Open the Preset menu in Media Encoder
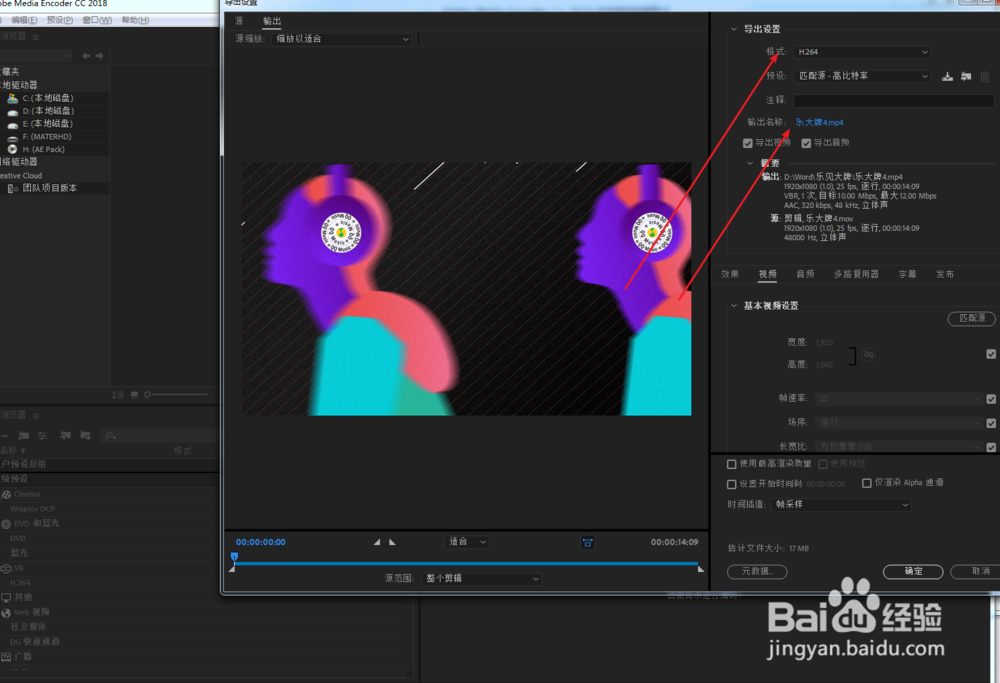 tap(59, 20)
